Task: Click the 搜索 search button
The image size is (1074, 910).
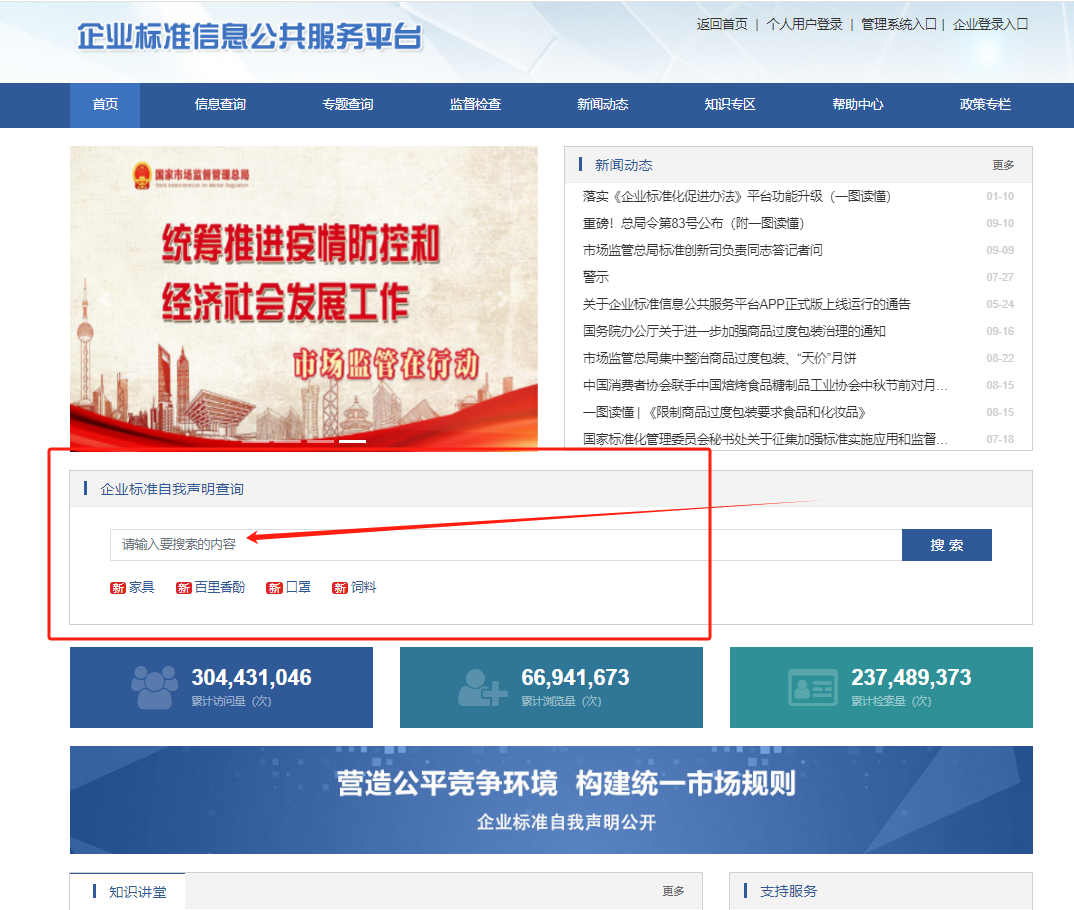Action: coord(946,545)
